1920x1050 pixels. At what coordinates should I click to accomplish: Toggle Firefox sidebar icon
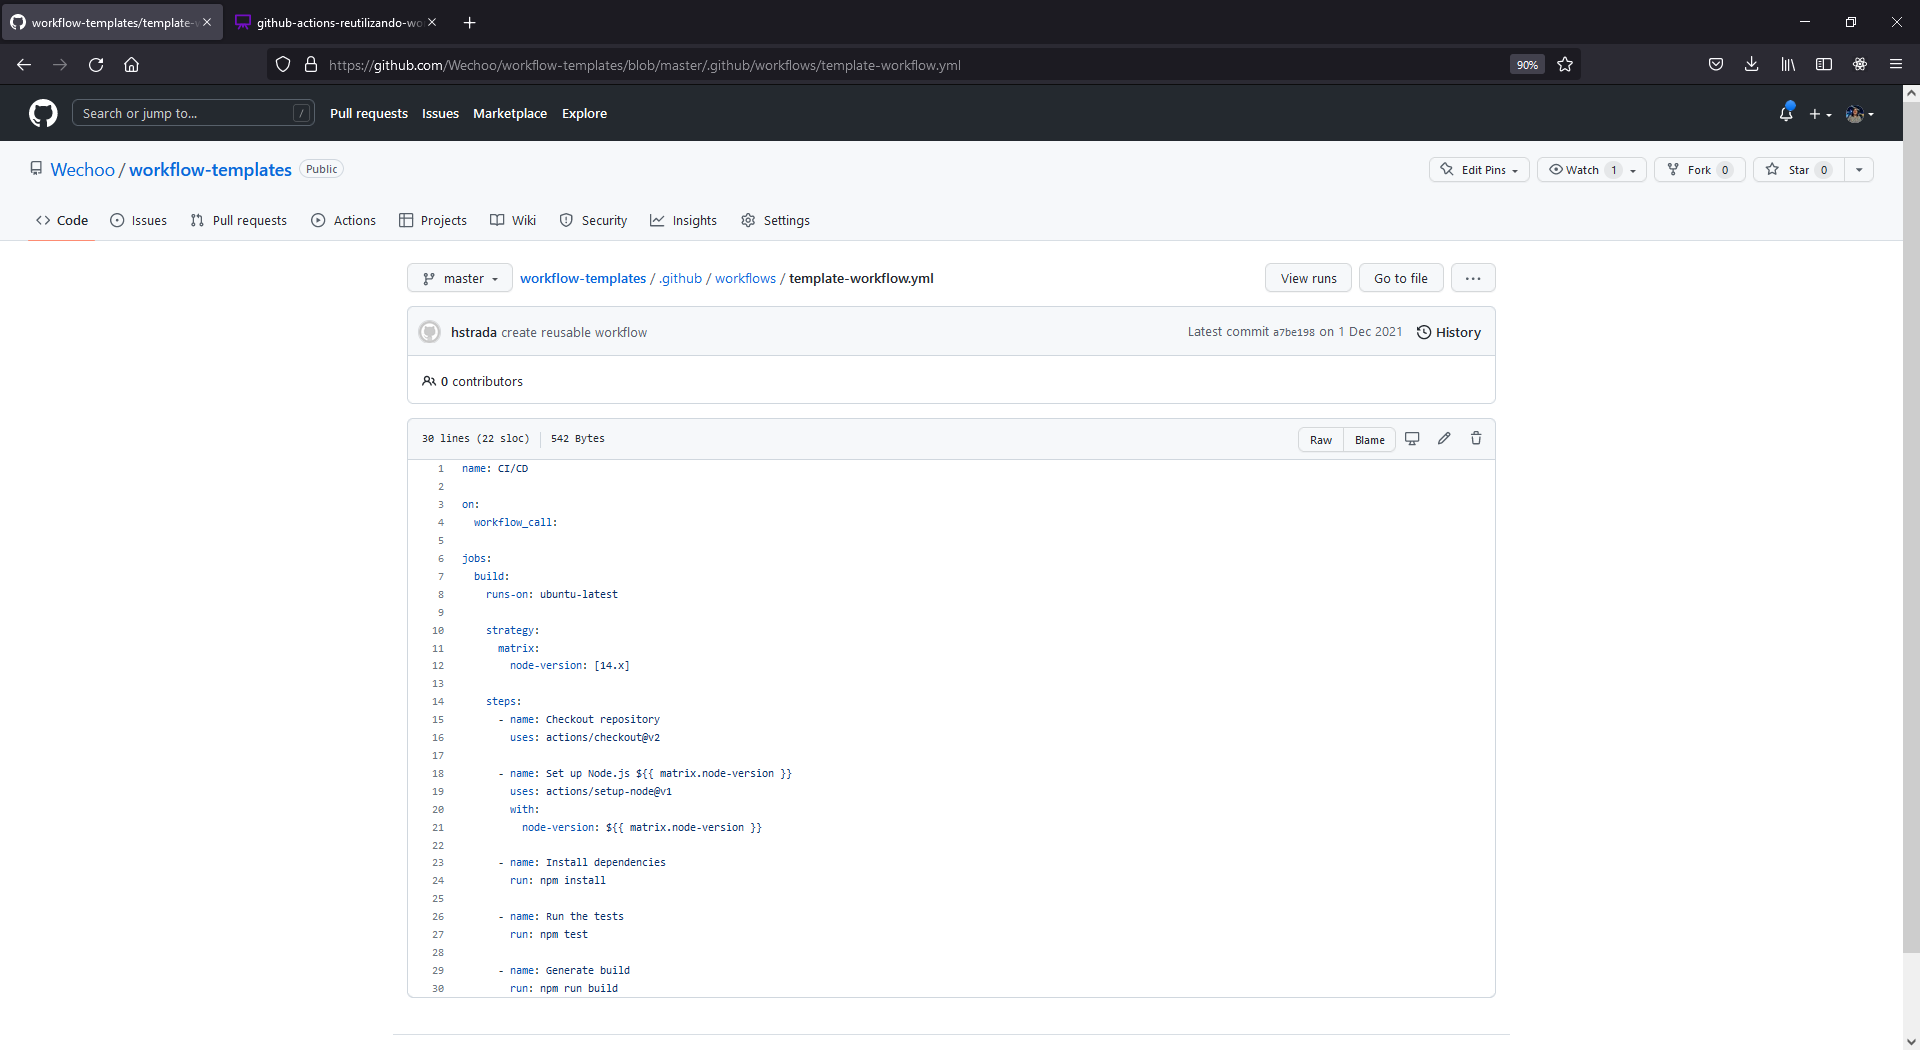[x=1823, y=65]
